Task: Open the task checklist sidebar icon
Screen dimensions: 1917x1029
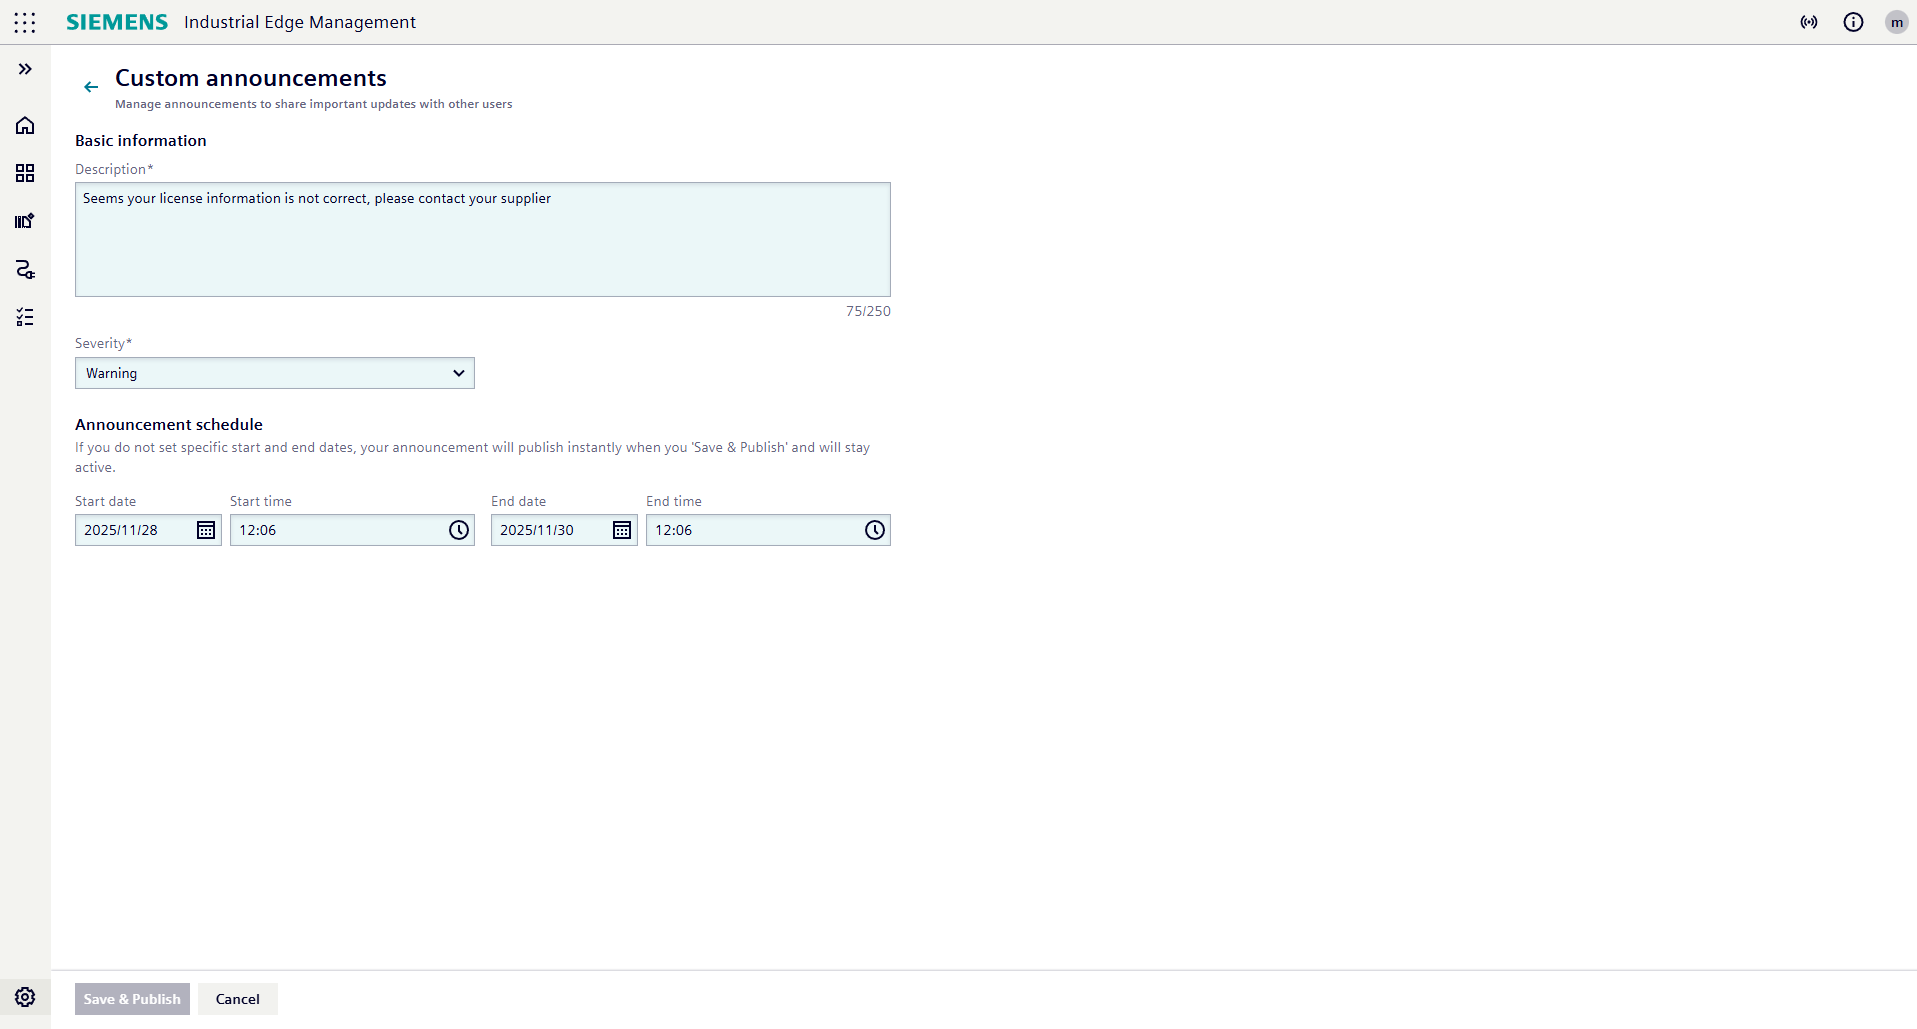Action: coord(25,317)
